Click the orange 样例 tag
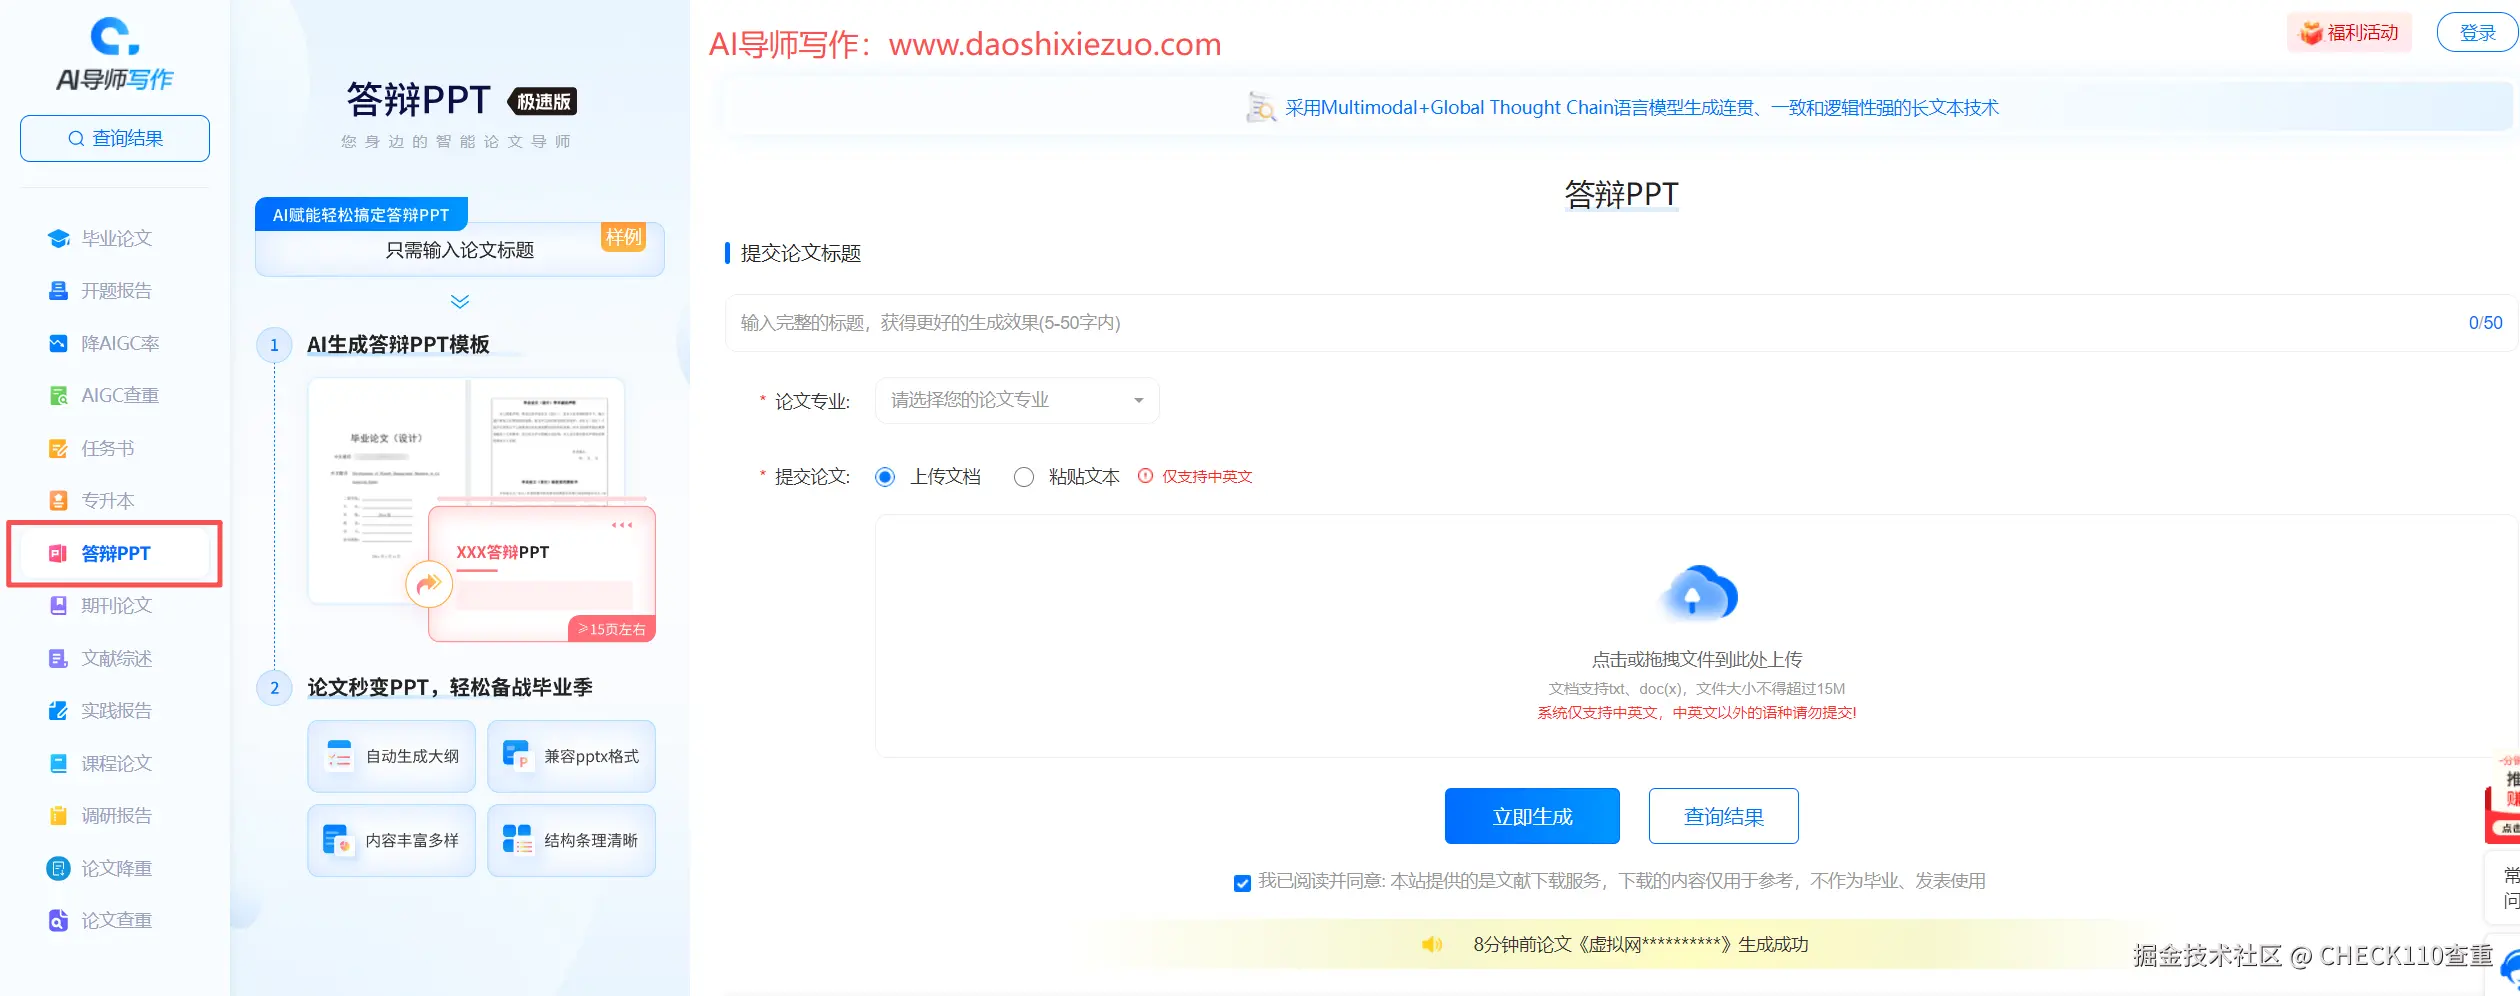2520x996 pixels. (x=623, y=237)
